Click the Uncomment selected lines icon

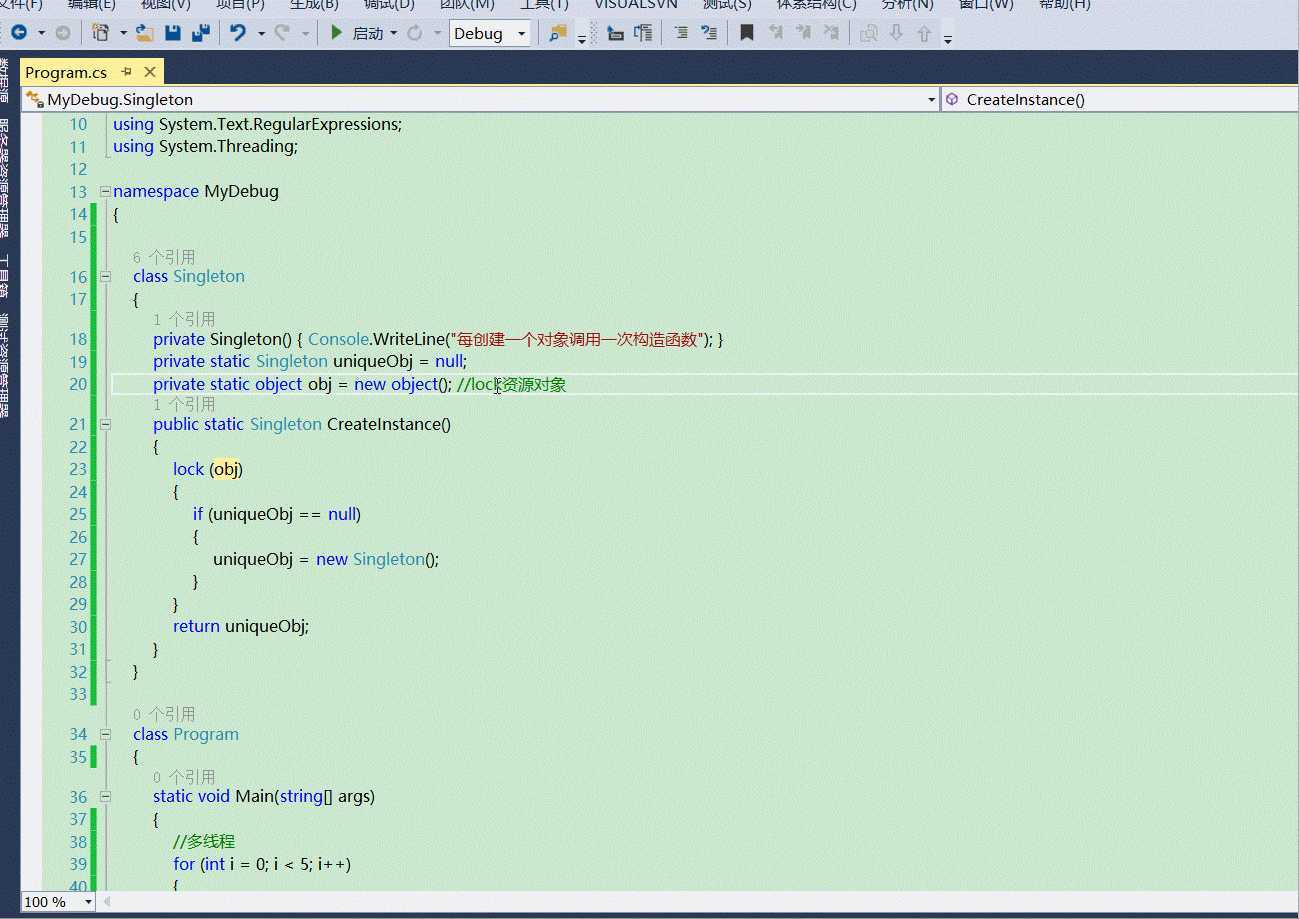point(709,33)
